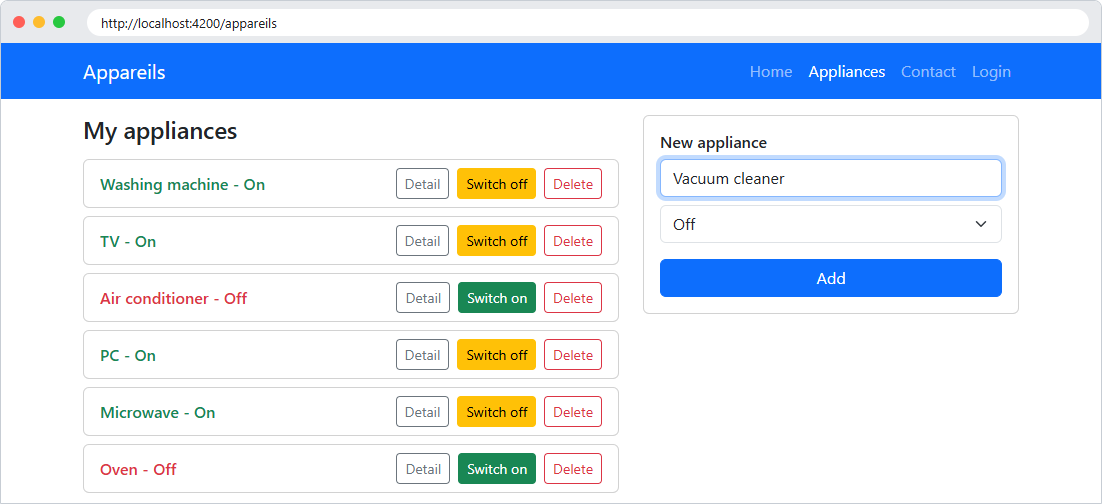Viewport: 1102px width, 504px height.
Task: Click the Add appliance button
Action: [831, 278]
